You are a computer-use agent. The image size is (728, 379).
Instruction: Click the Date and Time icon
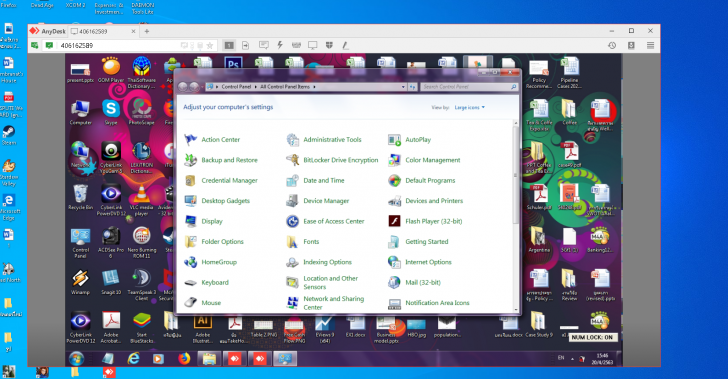[x=292, y=180]
